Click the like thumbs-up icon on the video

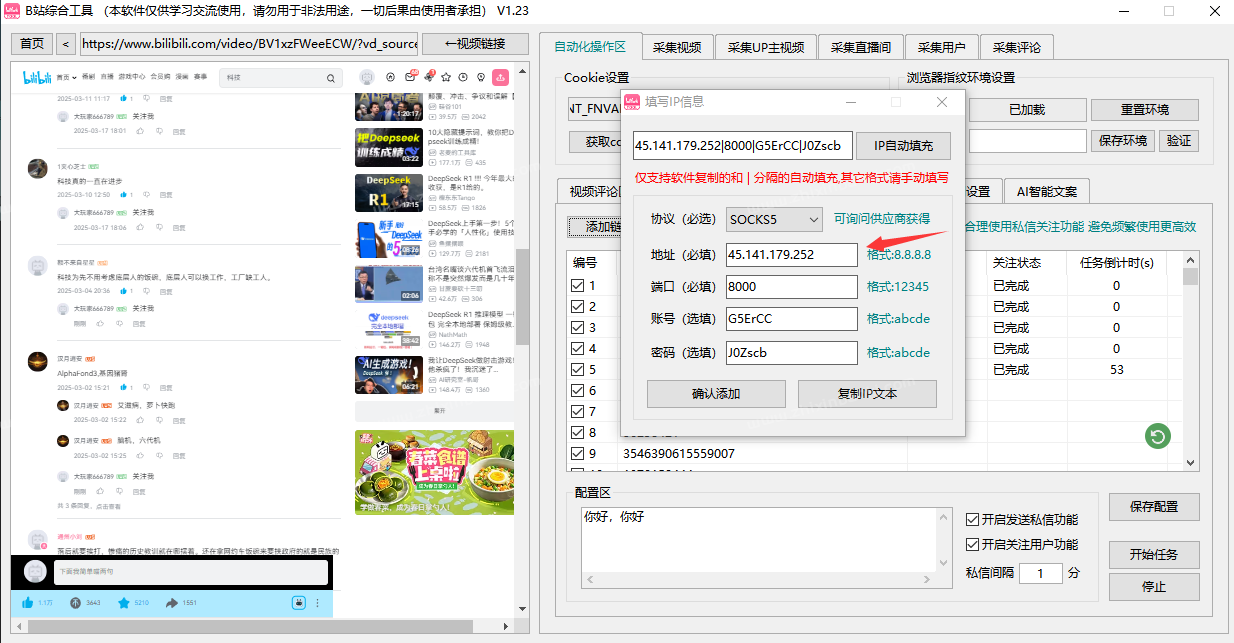[x=26, y=602]
